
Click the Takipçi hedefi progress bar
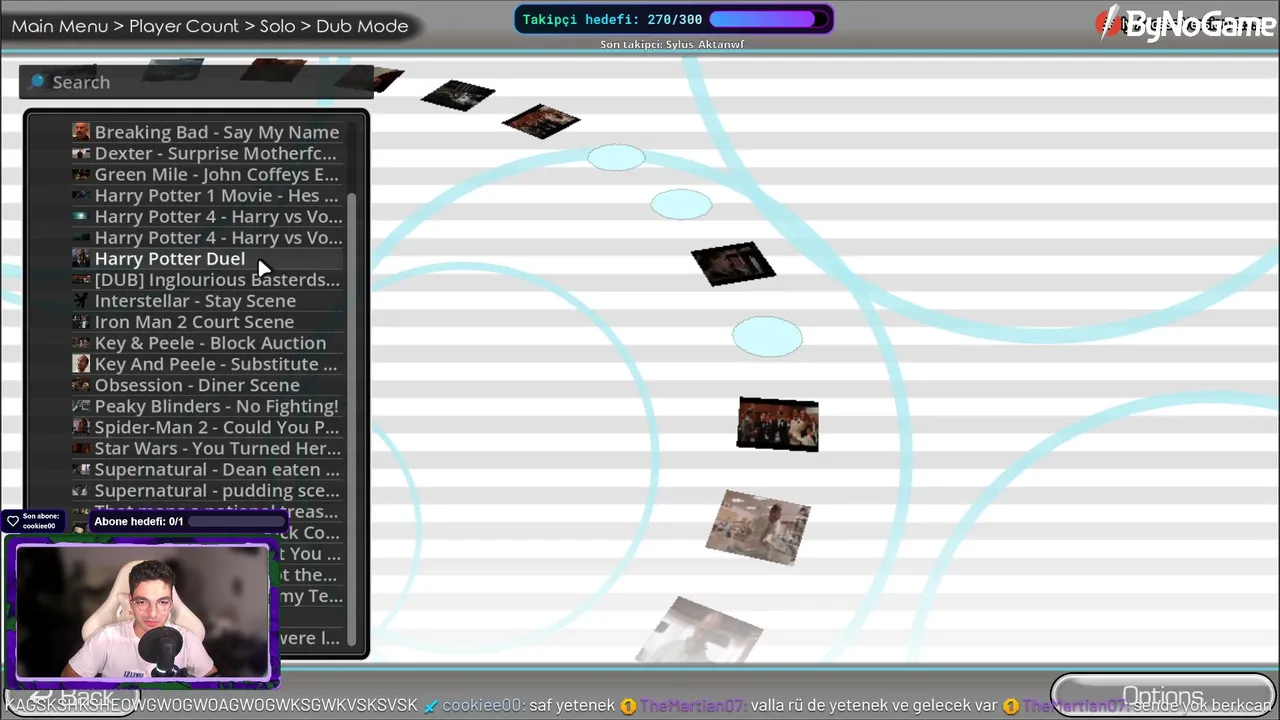(x=769, y=19)
